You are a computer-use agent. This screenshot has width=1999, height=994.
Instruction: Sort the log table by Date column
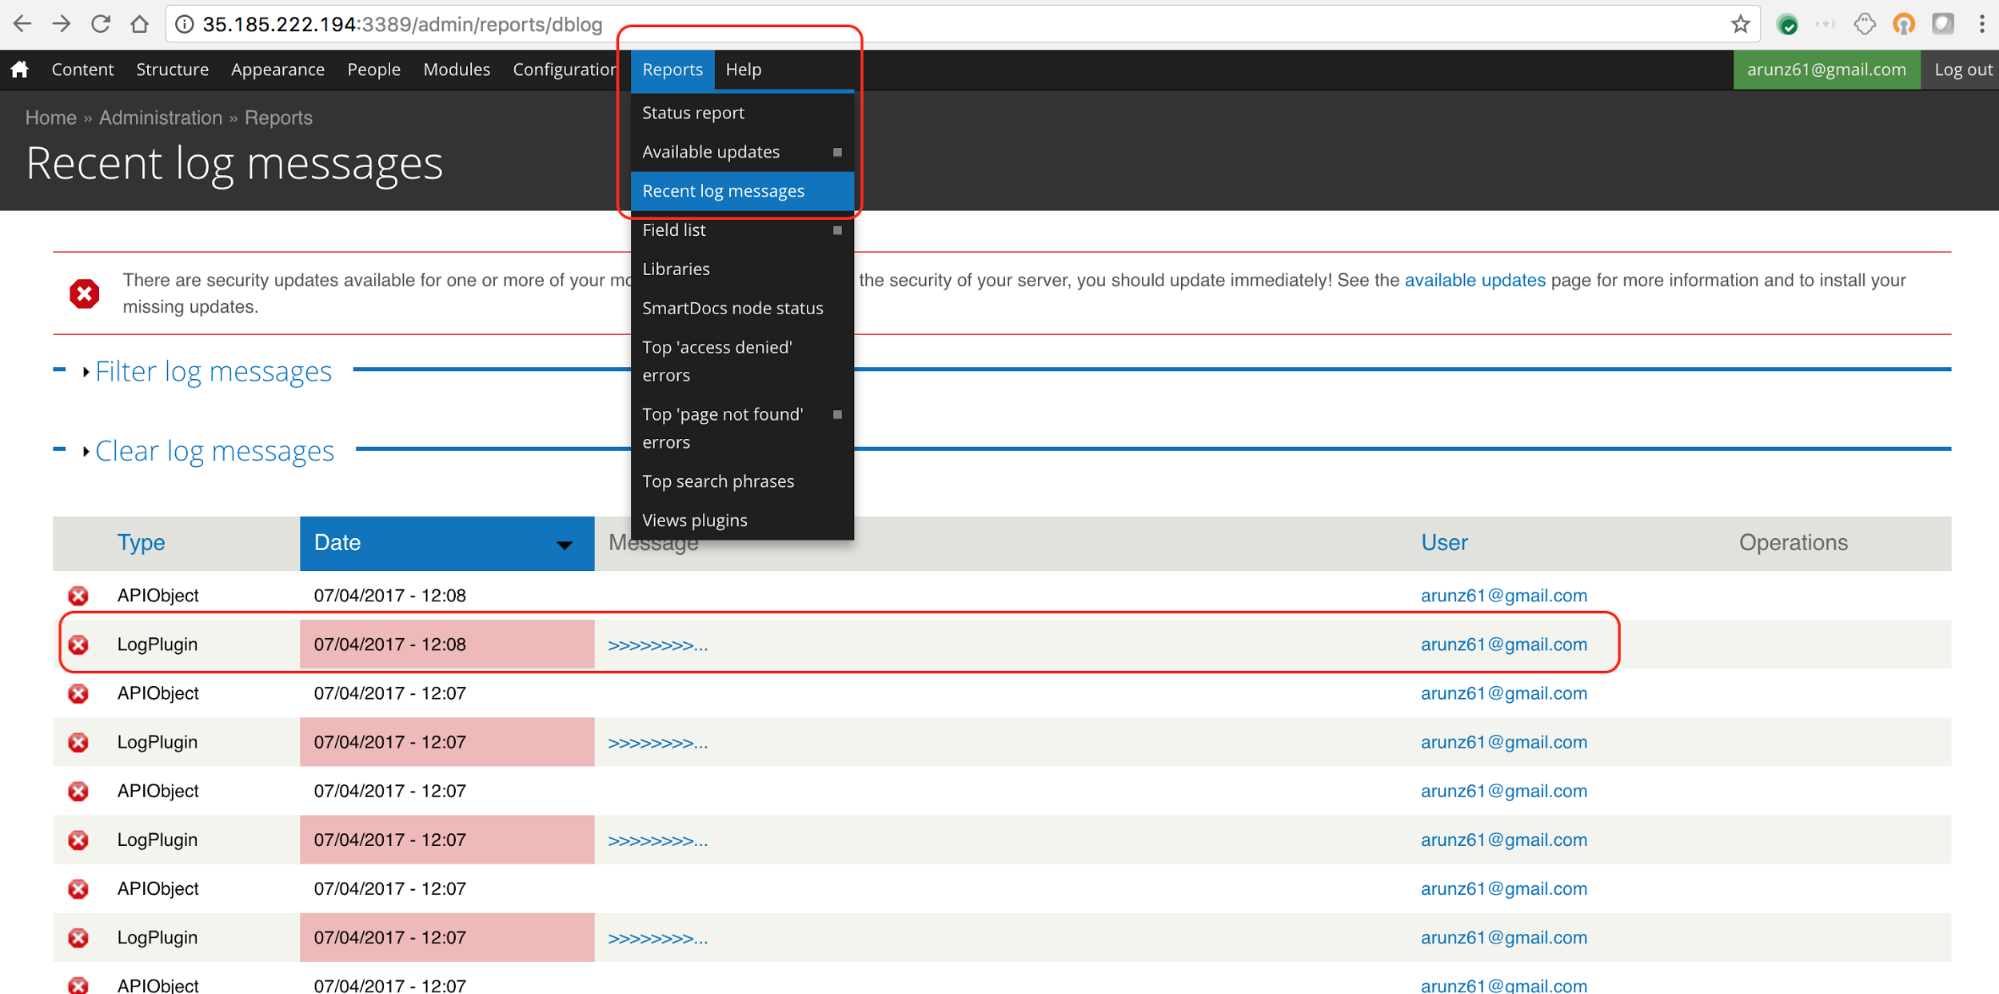pos(337,543)
